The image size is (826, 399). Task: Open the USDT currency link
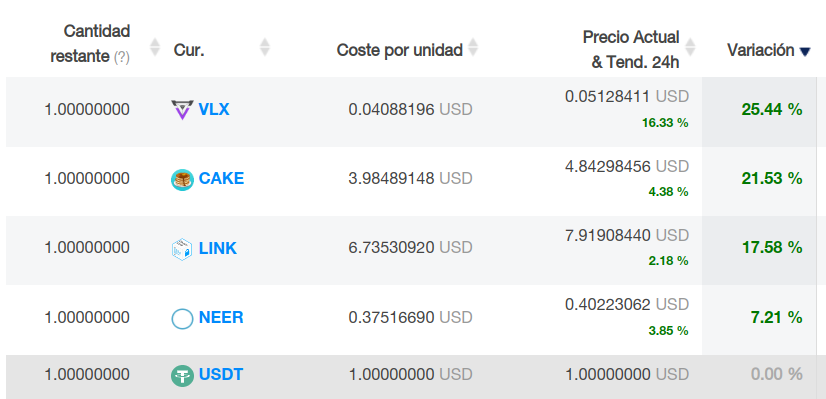[x=221, y=375]
